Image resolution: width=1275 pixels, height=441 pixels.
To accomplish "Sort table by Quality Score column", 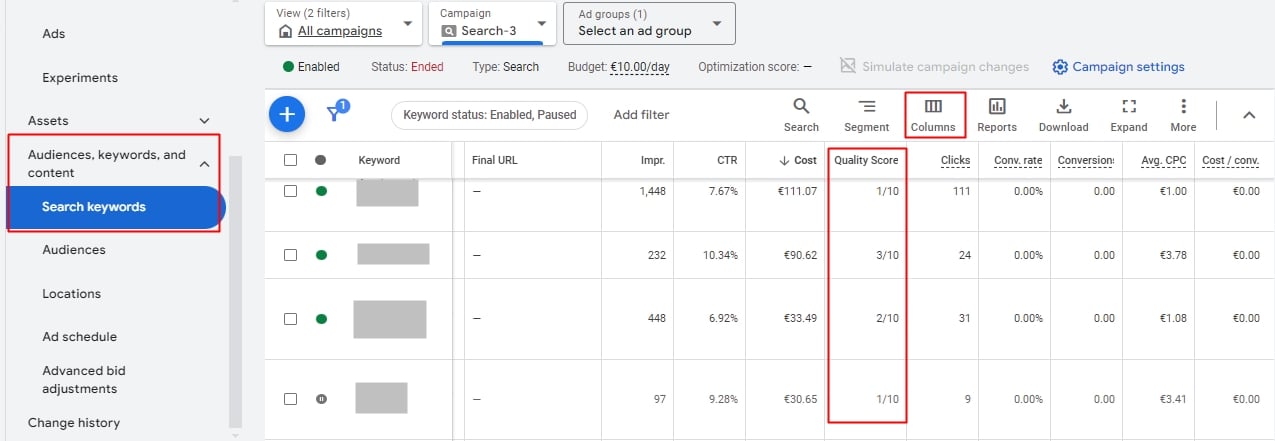I will (866, 160).
